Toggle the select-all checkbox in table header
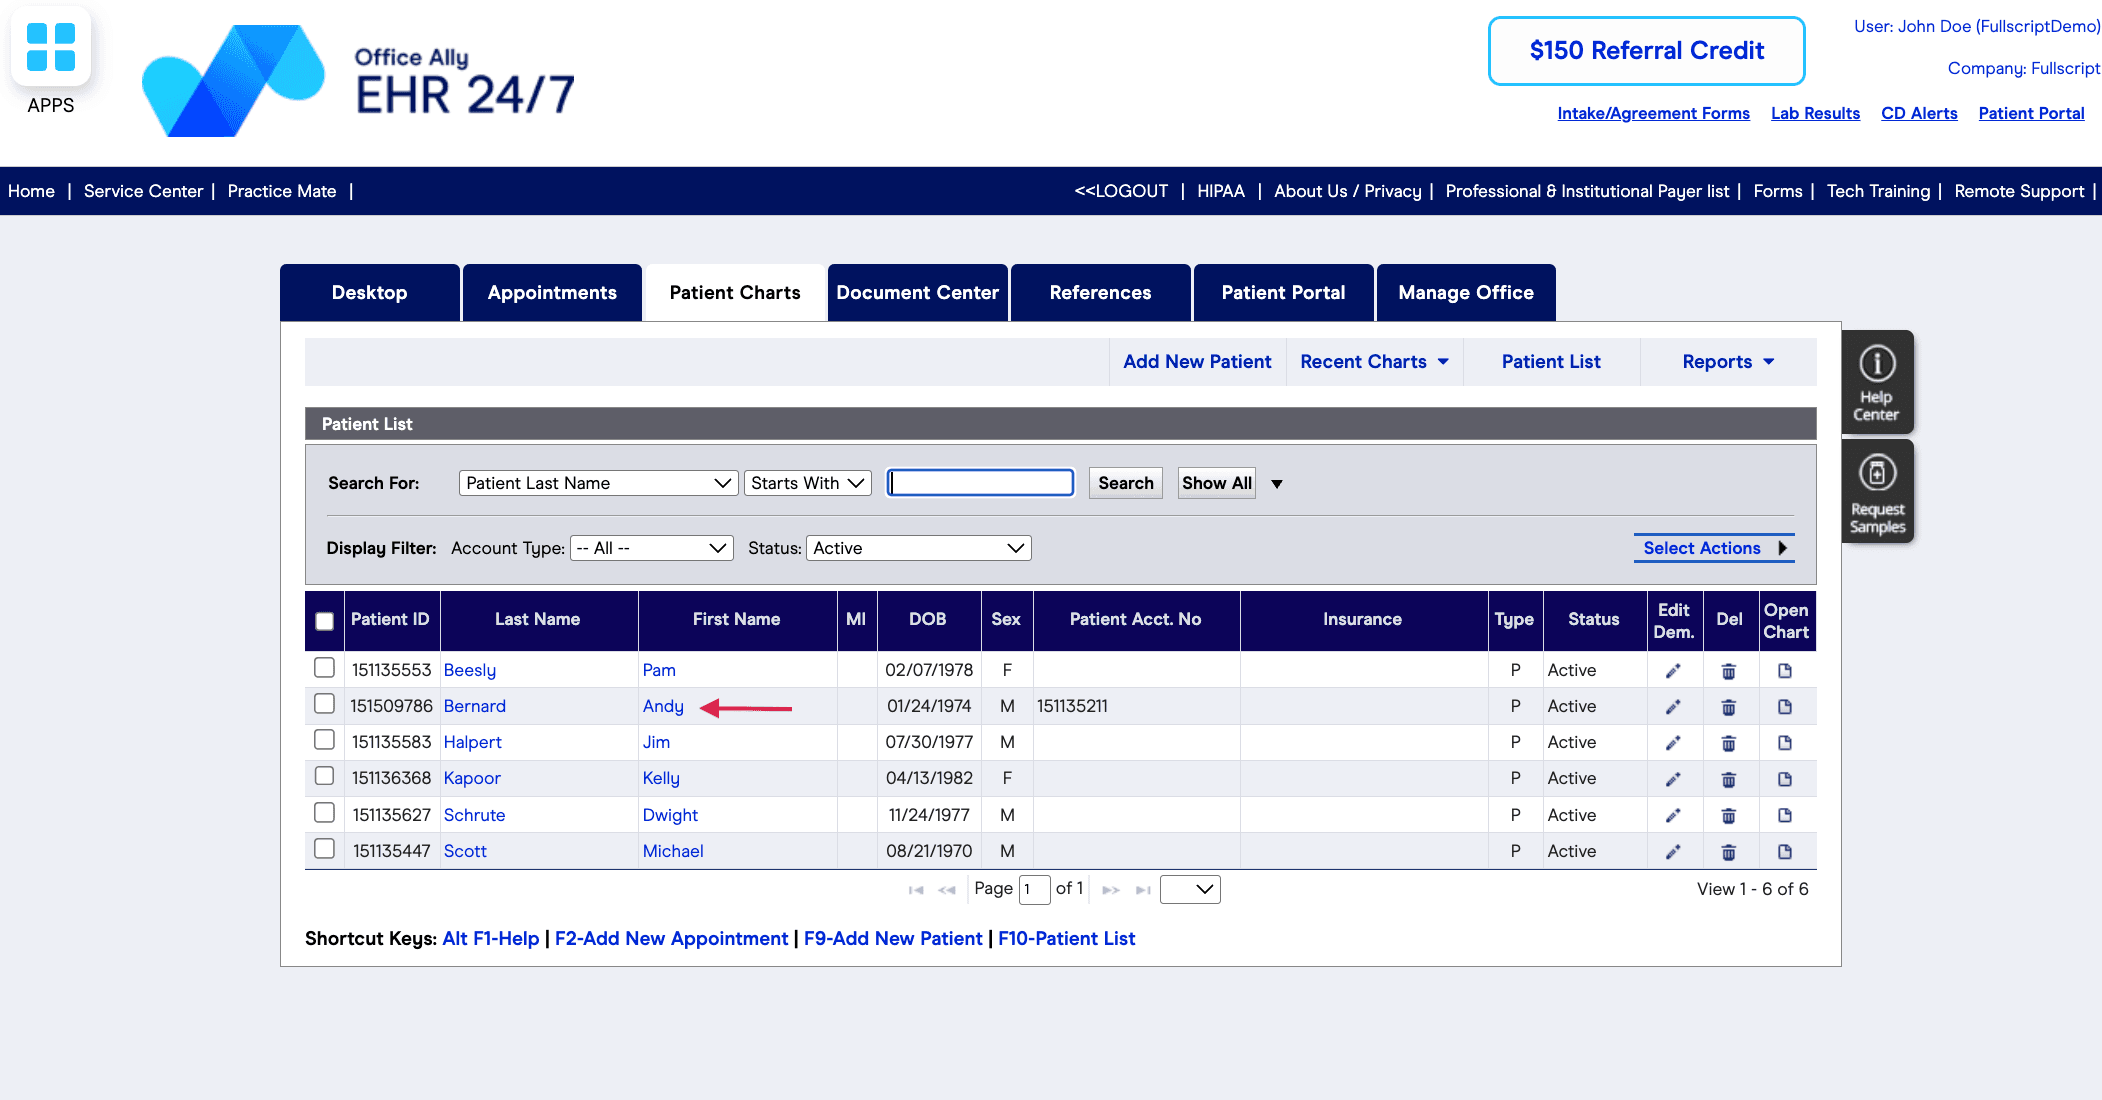 (324, 621)
